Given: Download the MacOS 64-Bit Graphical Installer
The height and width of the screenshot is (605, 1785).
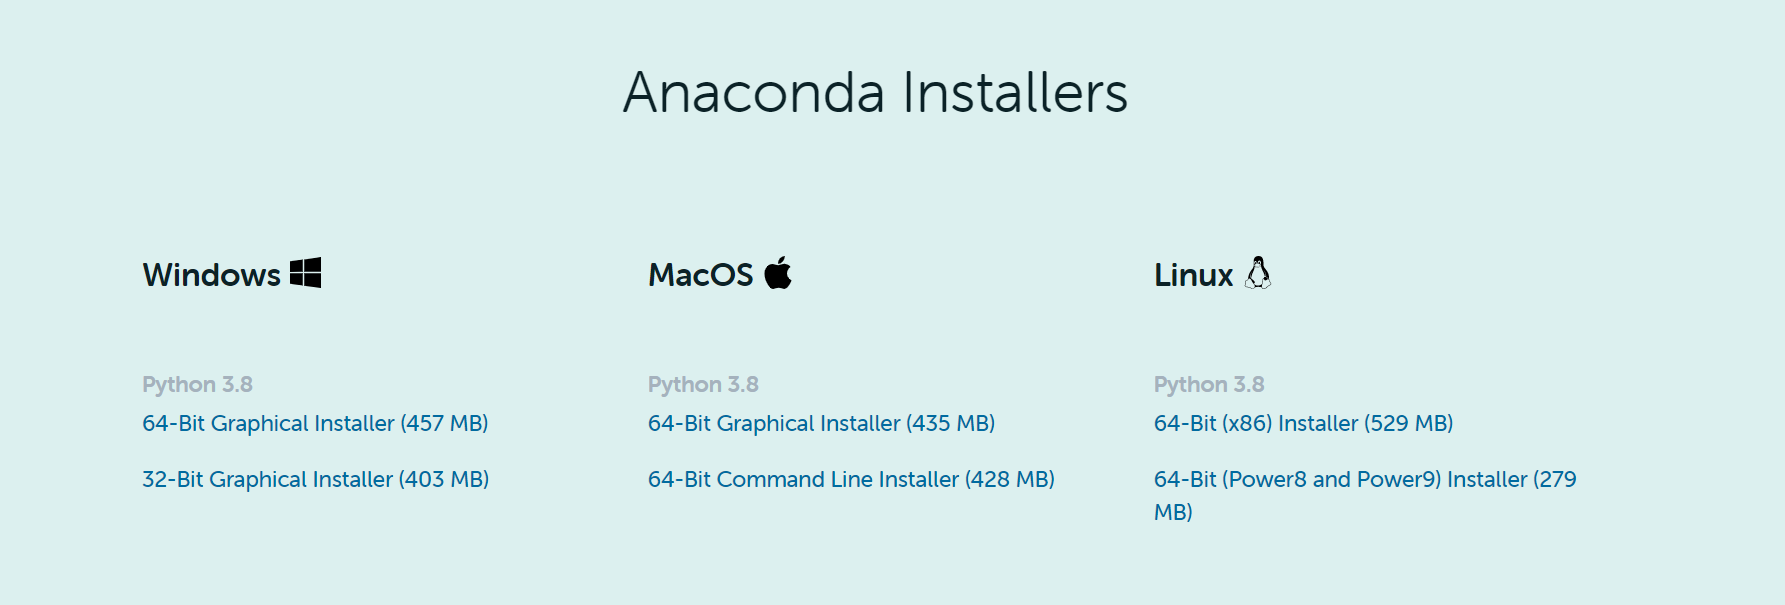Looking at the screenshot, I should click(x=822, y=423).
